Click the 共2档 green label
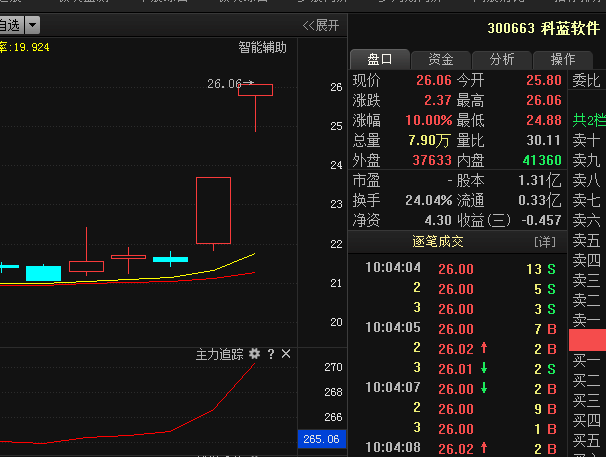This screenshot has width=606, height=457. click(589, 121)
